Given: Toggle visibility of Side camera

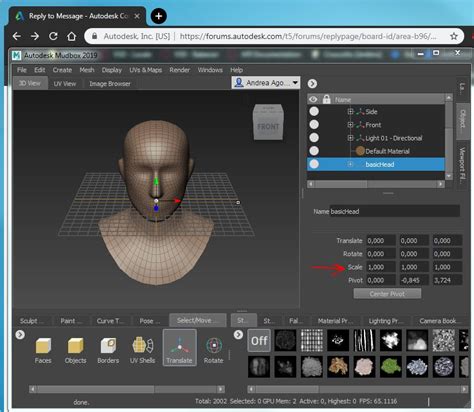Looking at the screenshot, I should [x=314, y=111].
